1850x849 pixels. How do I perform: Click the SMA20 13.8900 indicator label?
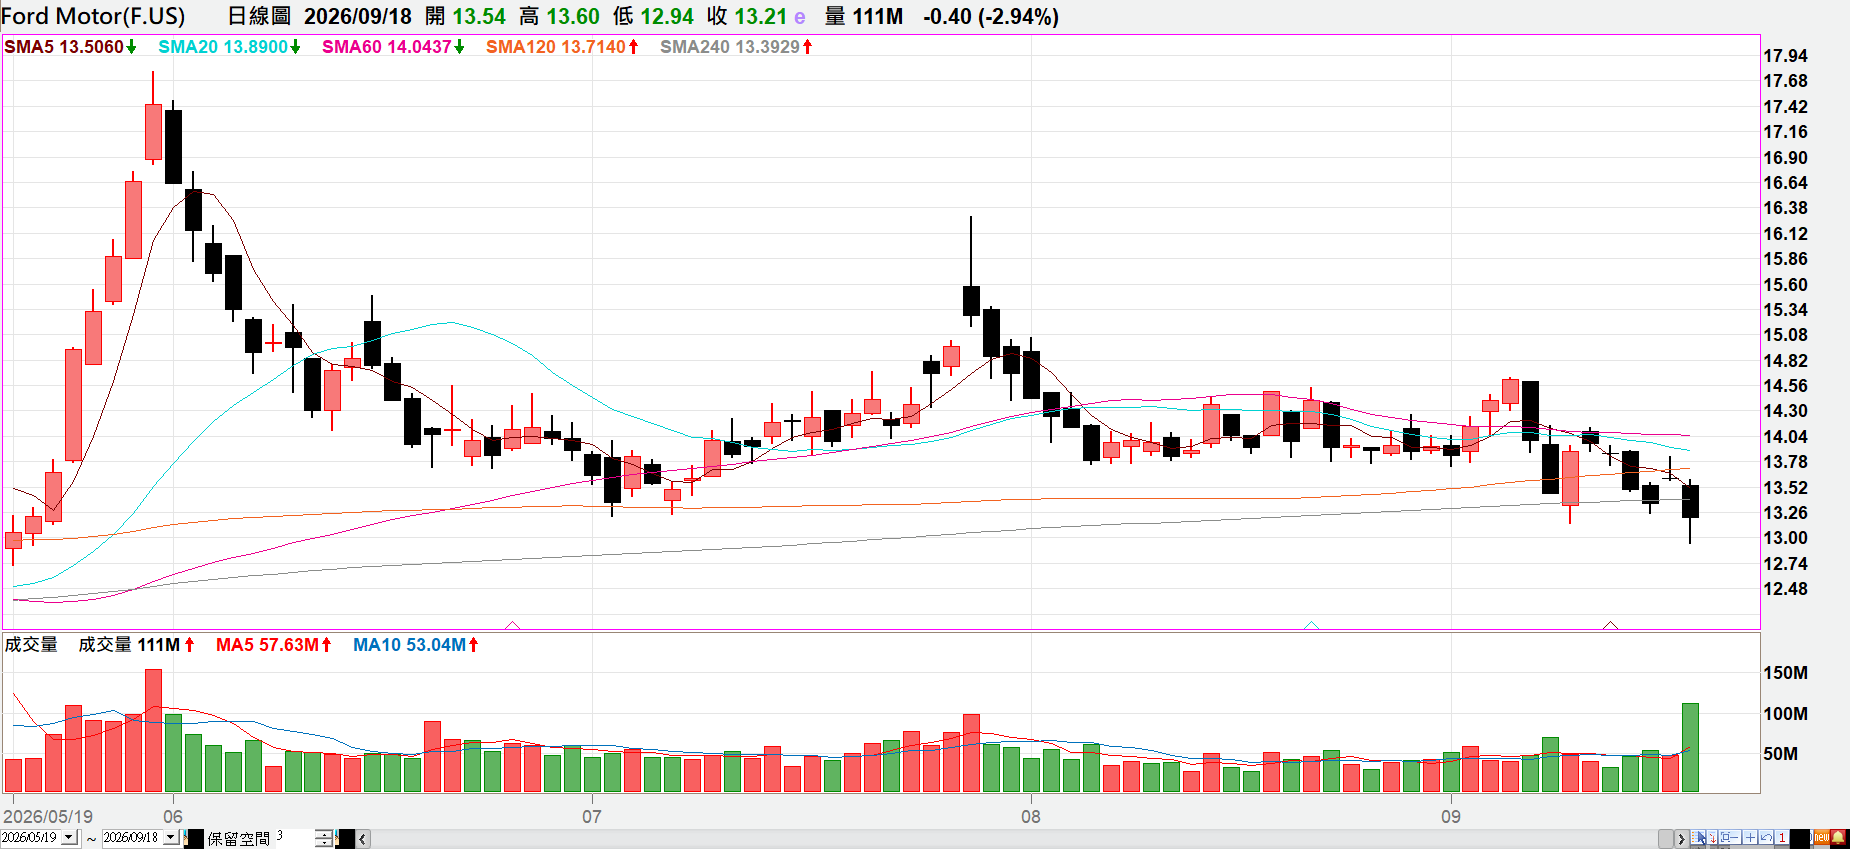pyautogui.click(x=229, y=47)
